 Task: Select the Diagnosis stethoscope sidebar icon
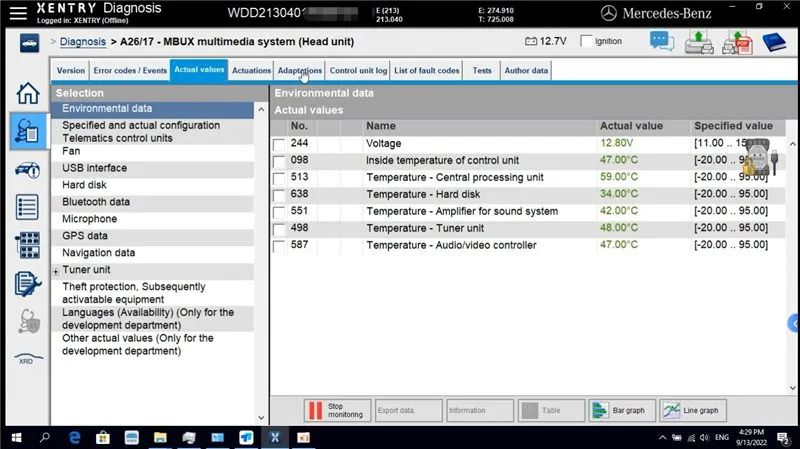tap(28, 131)
